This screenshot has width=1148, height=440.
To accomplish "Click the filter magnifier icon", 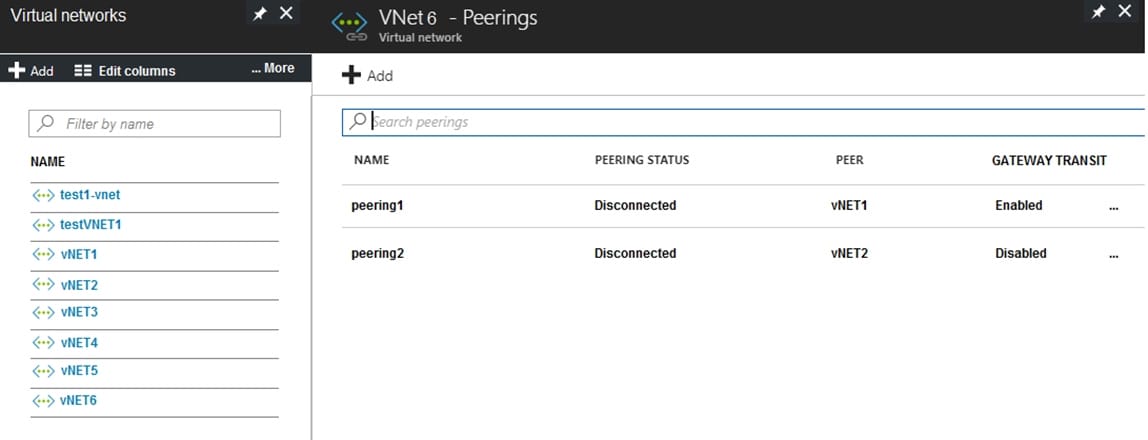I will tap(46, 124).
